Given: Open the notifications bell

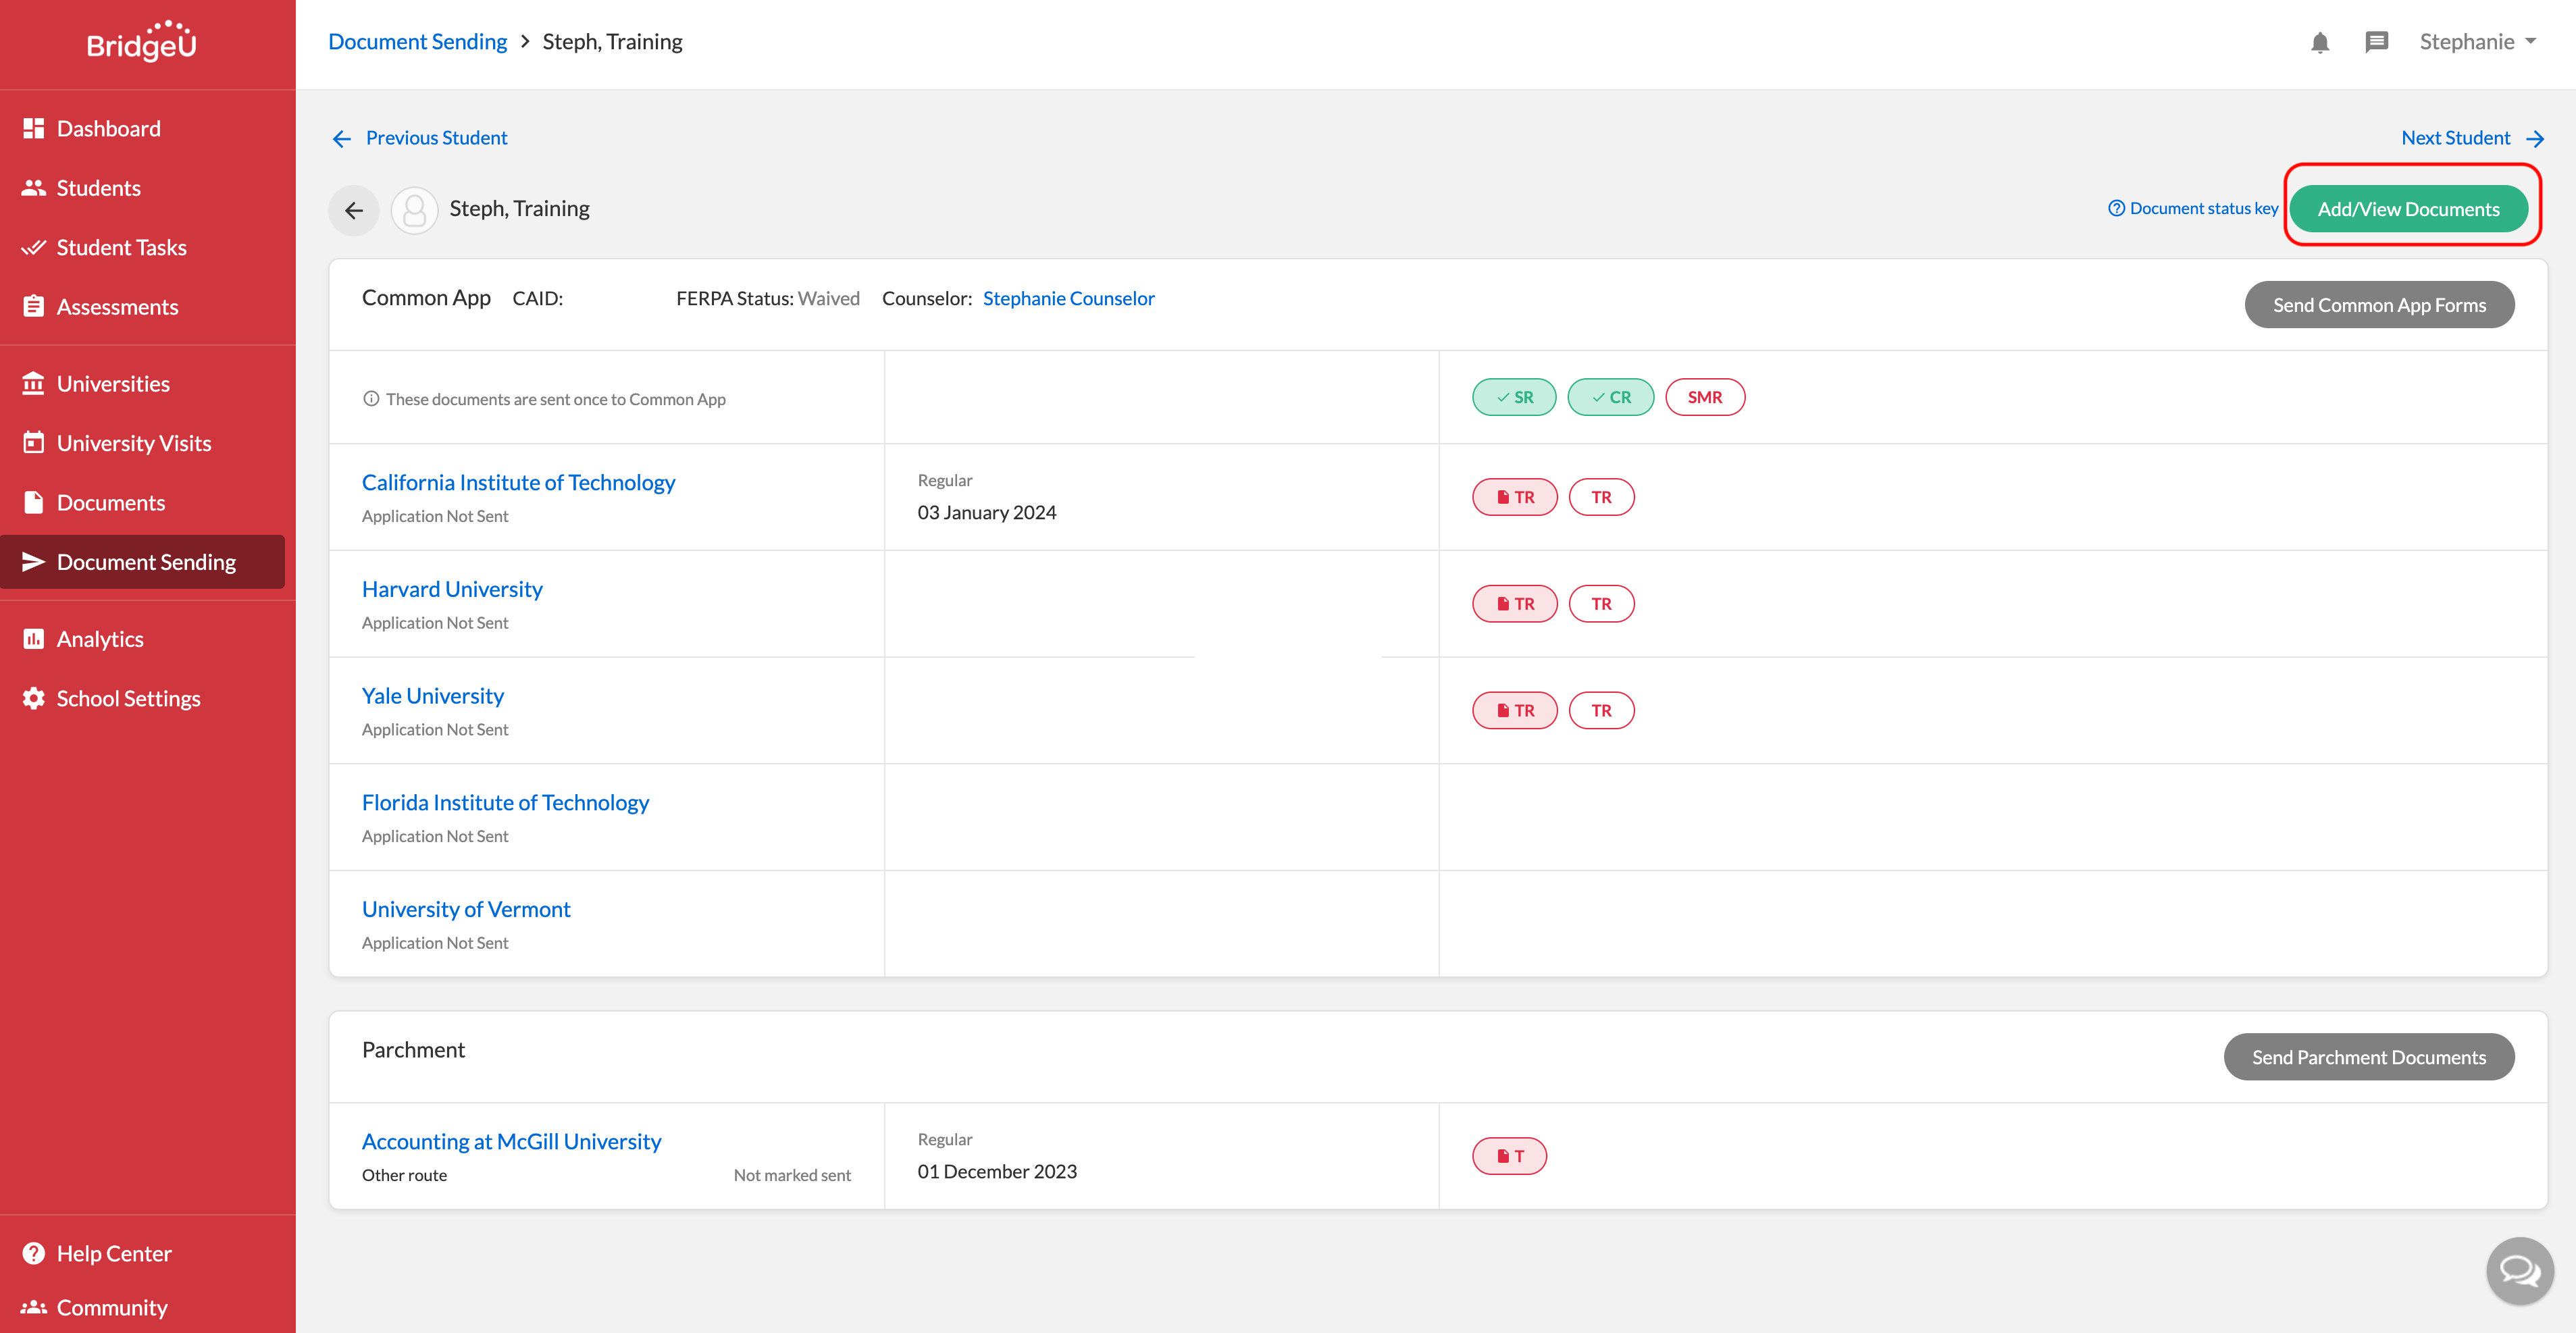Looking at the screenshot, I should click(x=2320, y=42).
